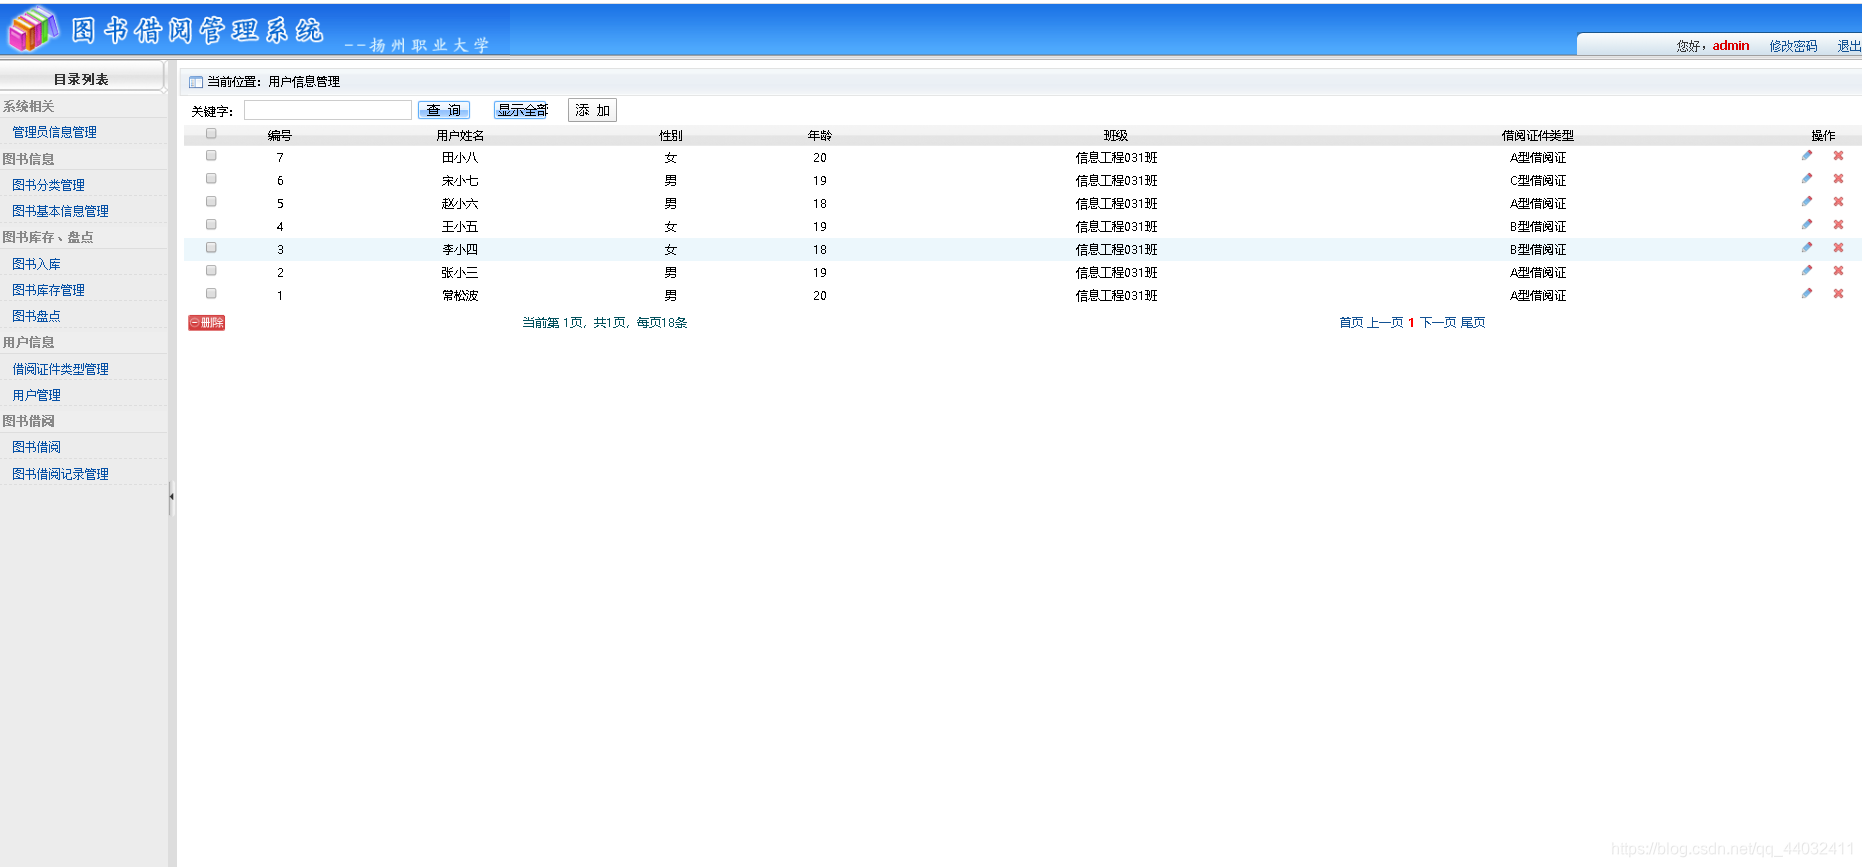Image resolution: width=1862 pixels, height=867 pixels.
Task: Click the 目录列表 sidebar header
Action: coord(81,78)
